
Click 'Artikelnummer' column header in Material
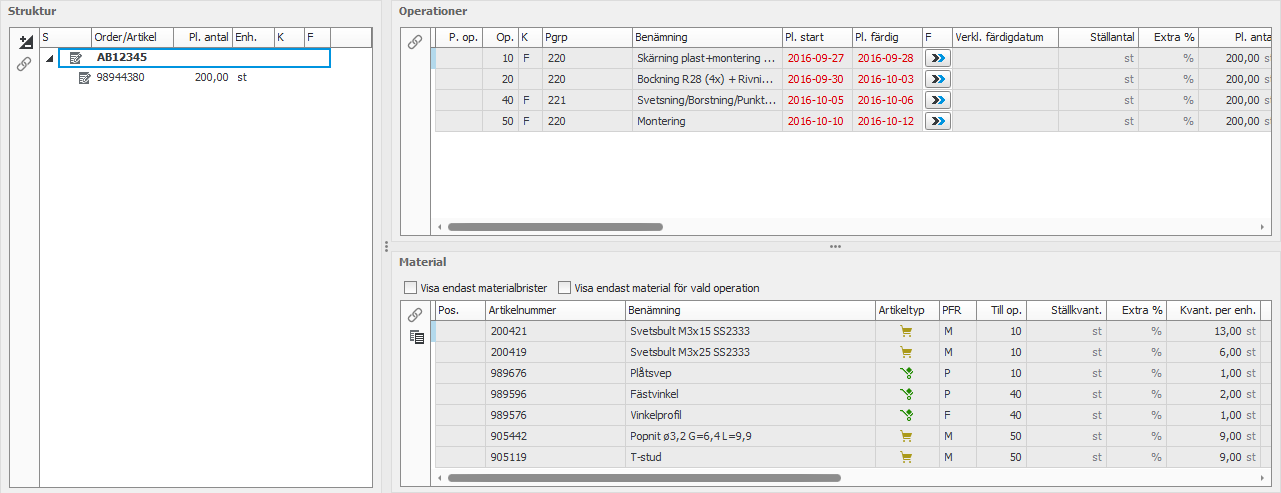click(554, 310)
